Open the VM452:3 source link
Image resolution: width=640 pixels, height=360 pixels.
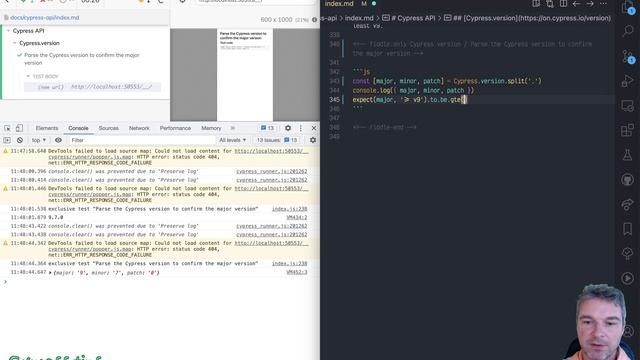297,272
